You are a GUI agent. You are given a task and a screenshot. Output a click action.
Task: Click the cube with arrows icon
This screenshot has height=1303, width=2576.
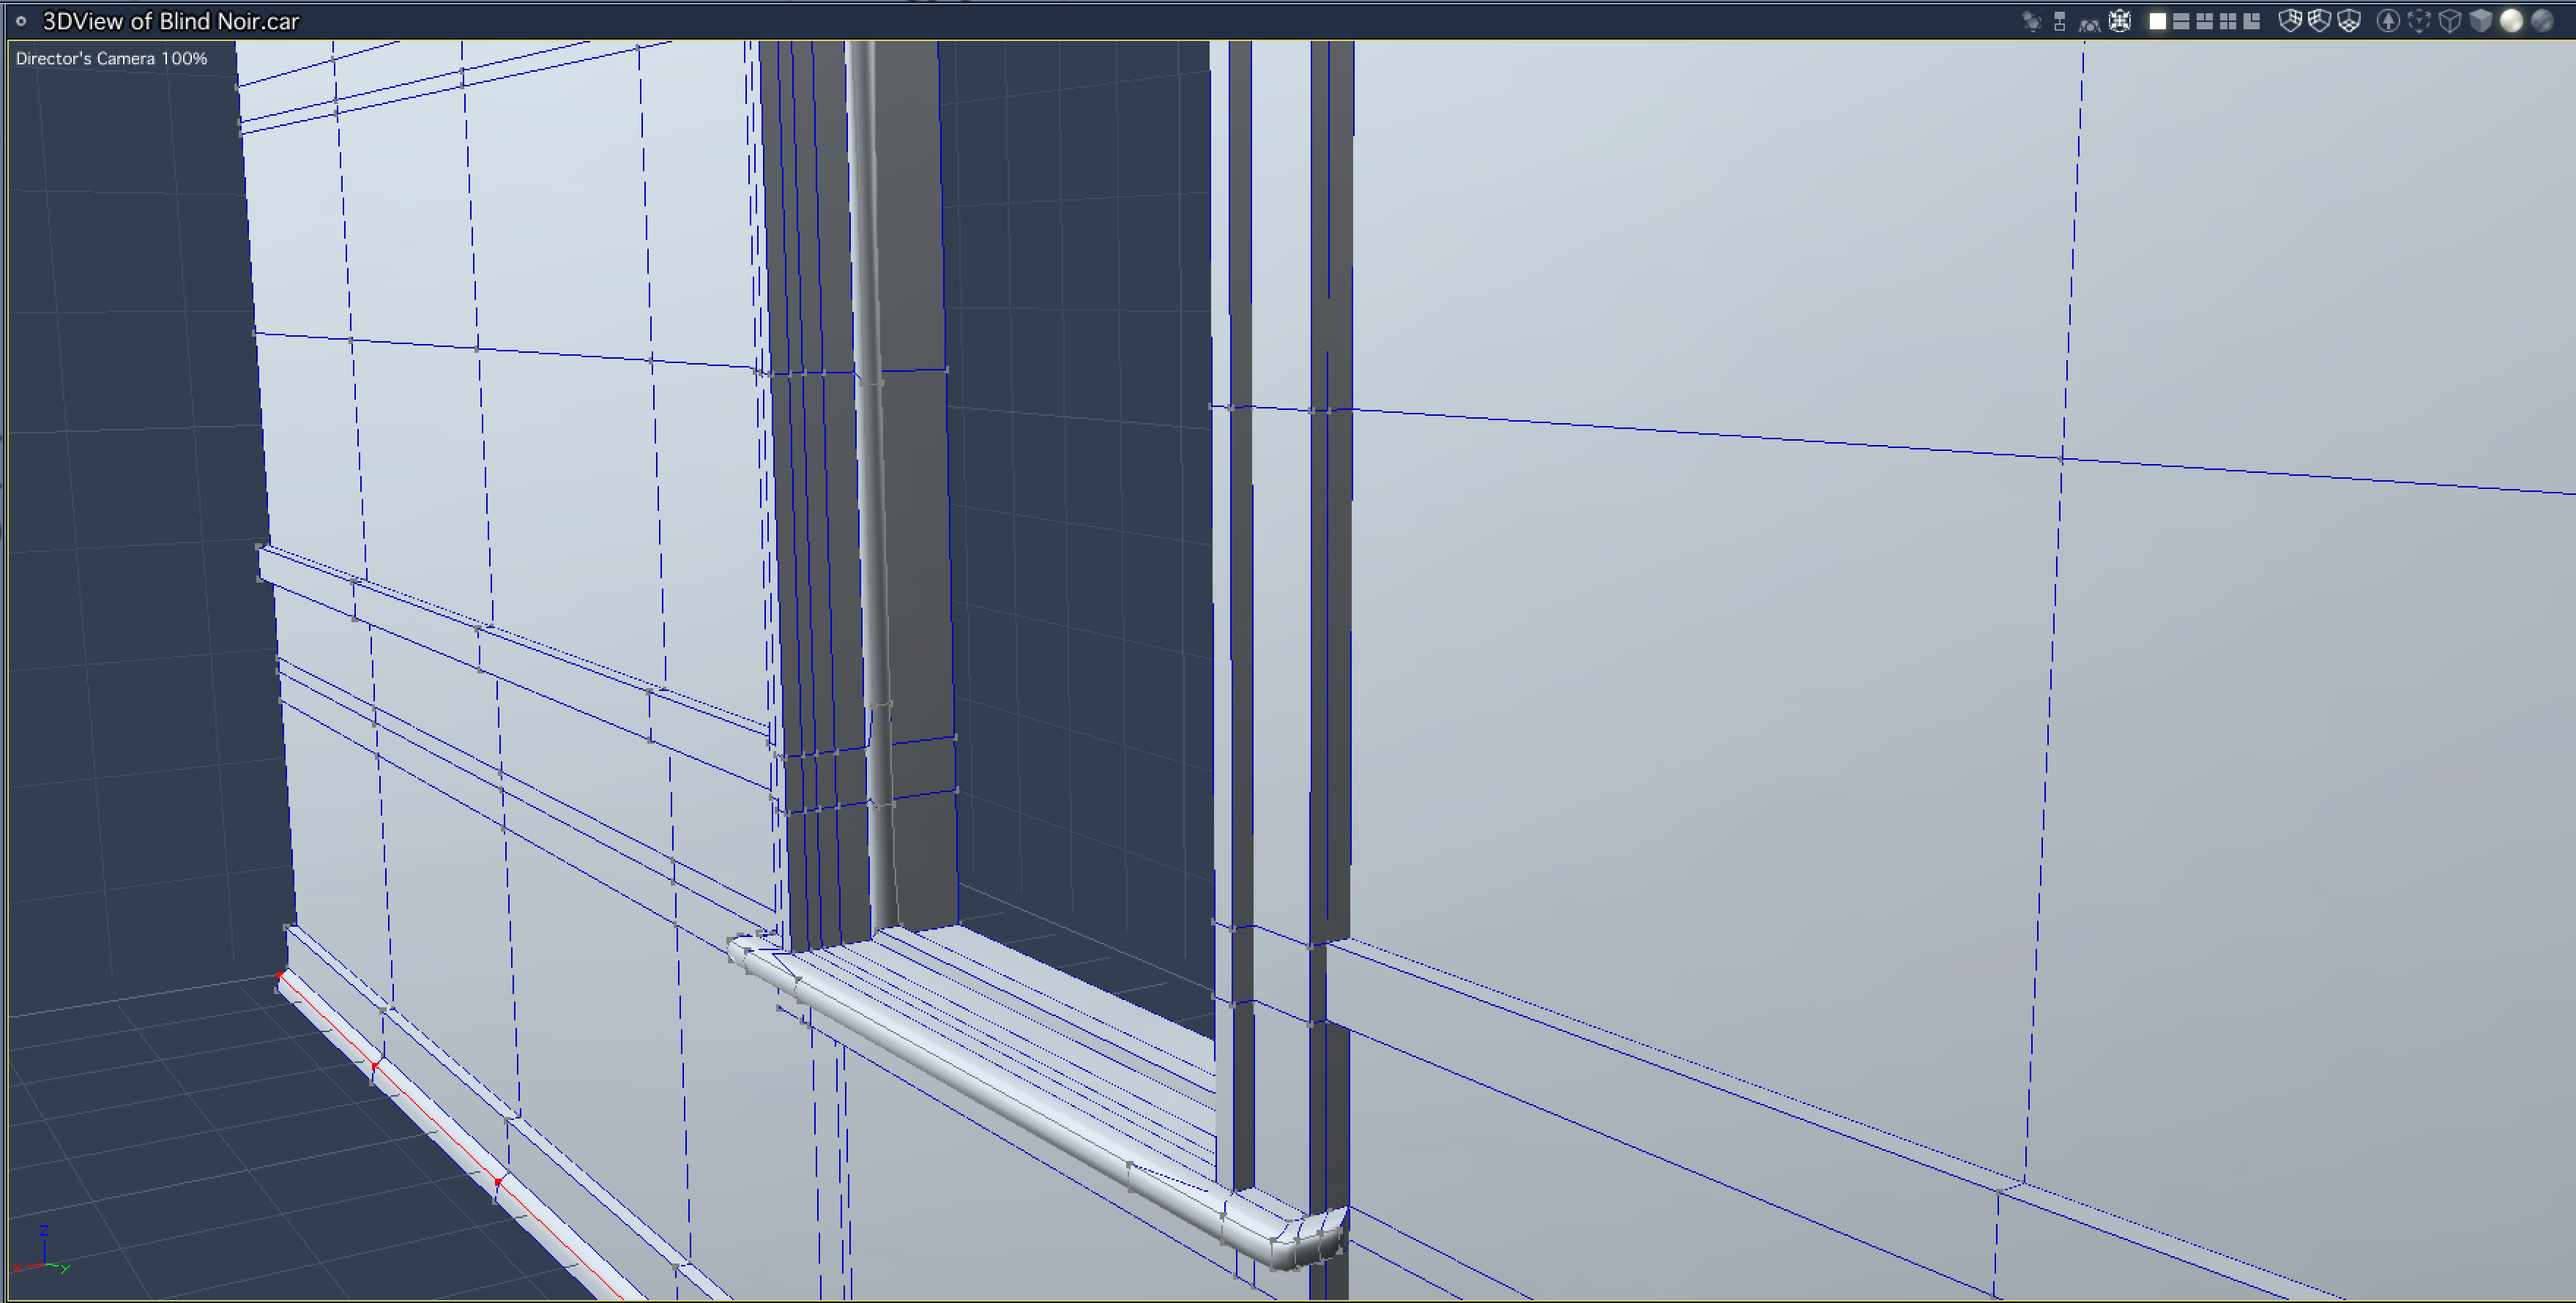click(2120, 21)
